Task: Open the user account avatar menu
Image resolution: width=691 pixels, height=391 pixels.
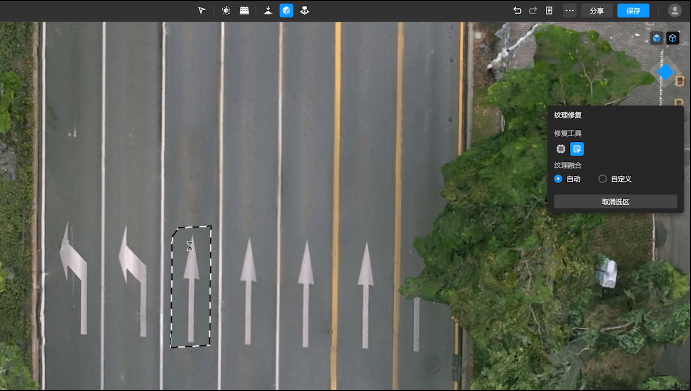Action: coord(674,10)
